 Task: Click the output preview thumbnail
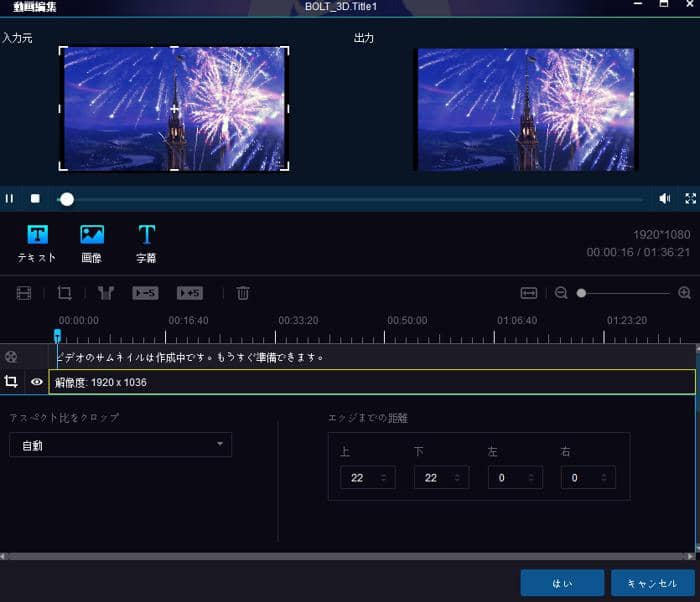pyautogui.click(x=525, y=109)
